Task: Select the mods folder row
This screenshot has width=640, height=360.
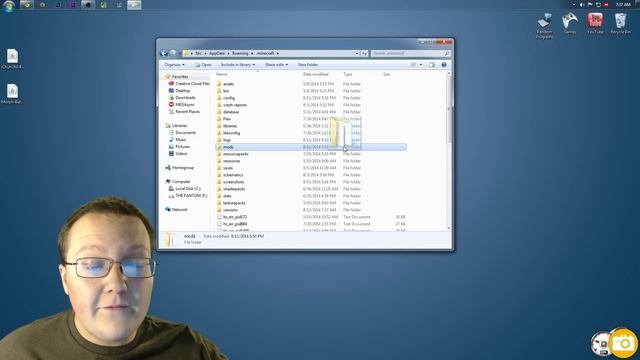Action: [310, 147]
